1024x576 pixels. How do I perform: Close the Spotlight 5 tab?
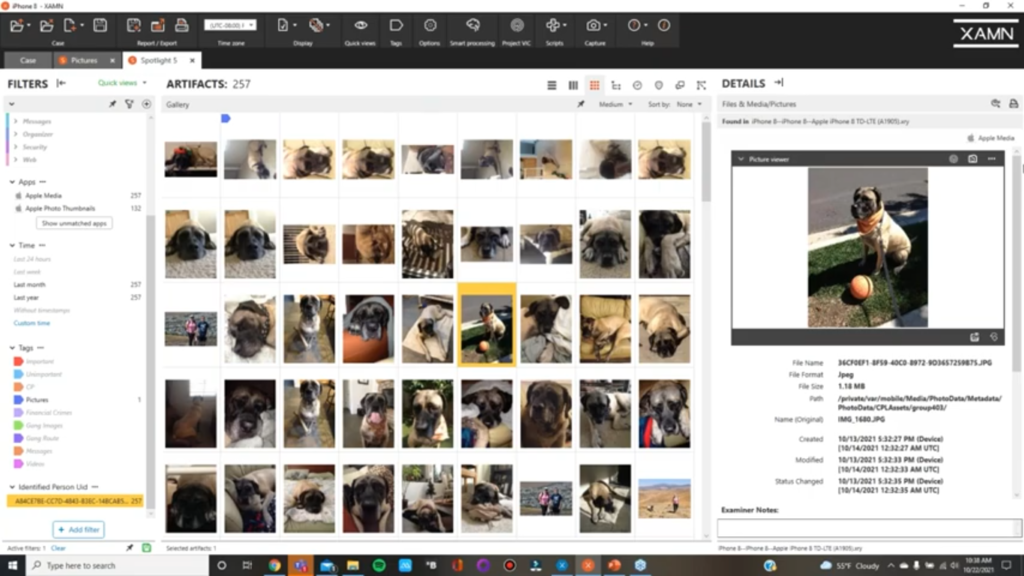coord(192,60)
